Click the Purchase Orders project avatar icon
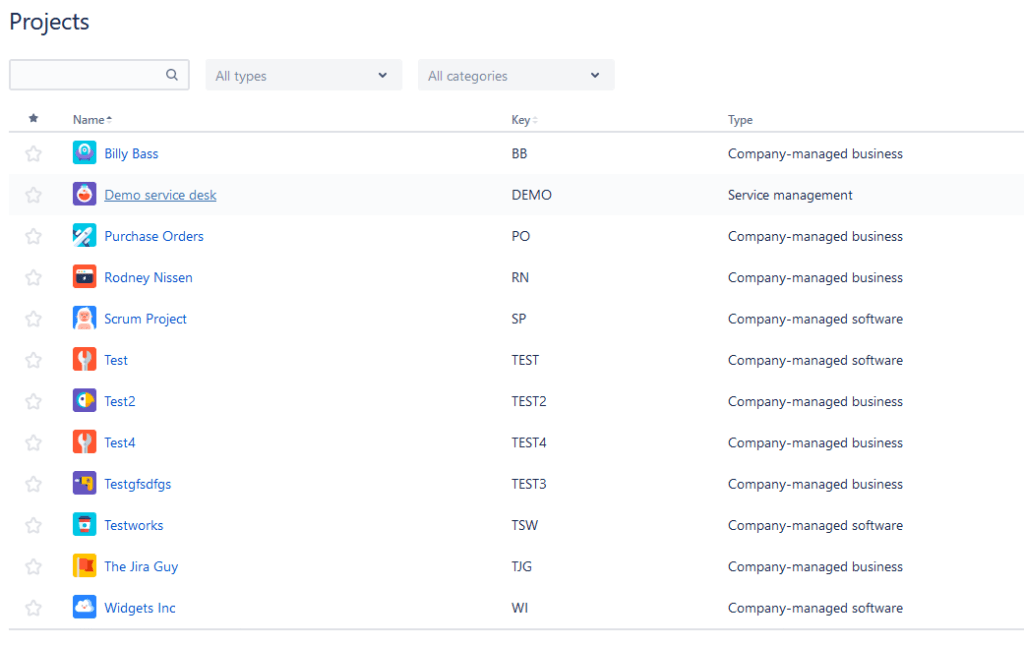The width and height of the screenshot is (1024, 646). [x=84, y=236]
